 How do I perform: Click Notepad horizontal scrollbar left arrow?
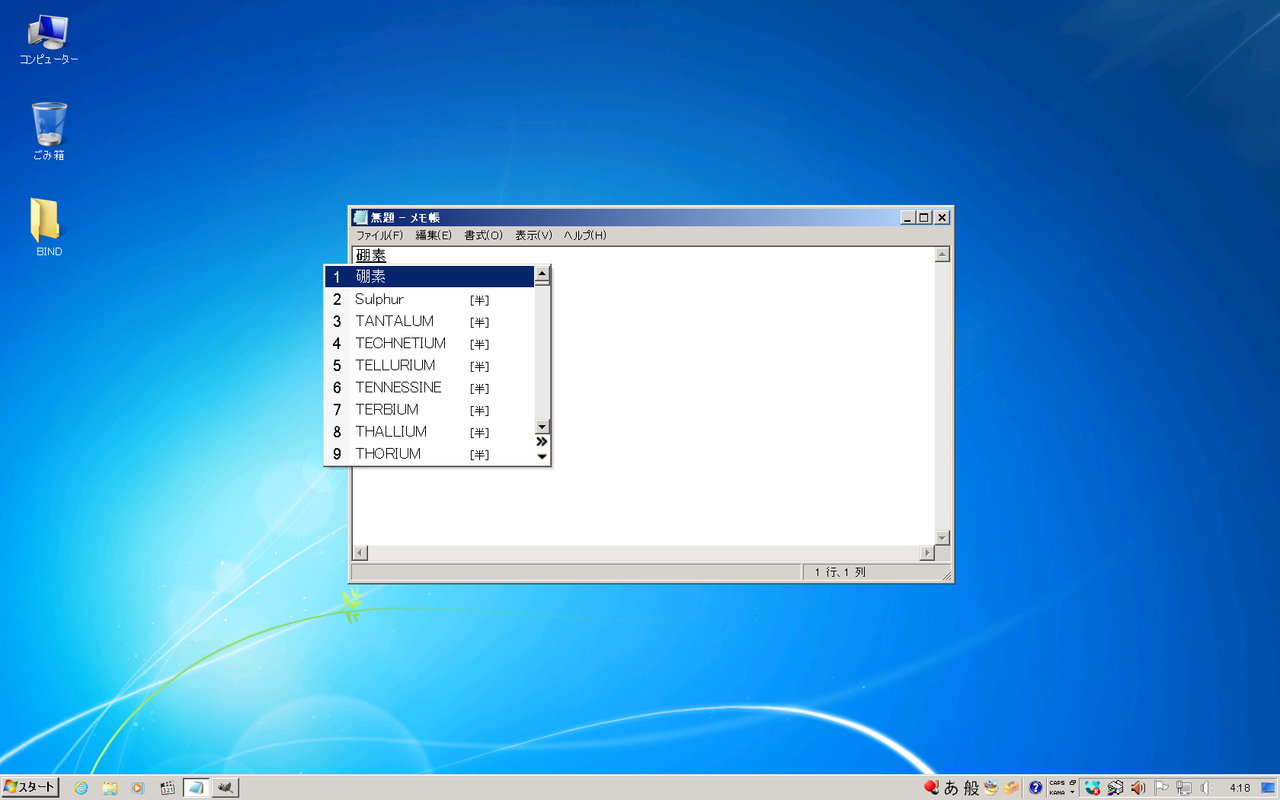(360, 553)
